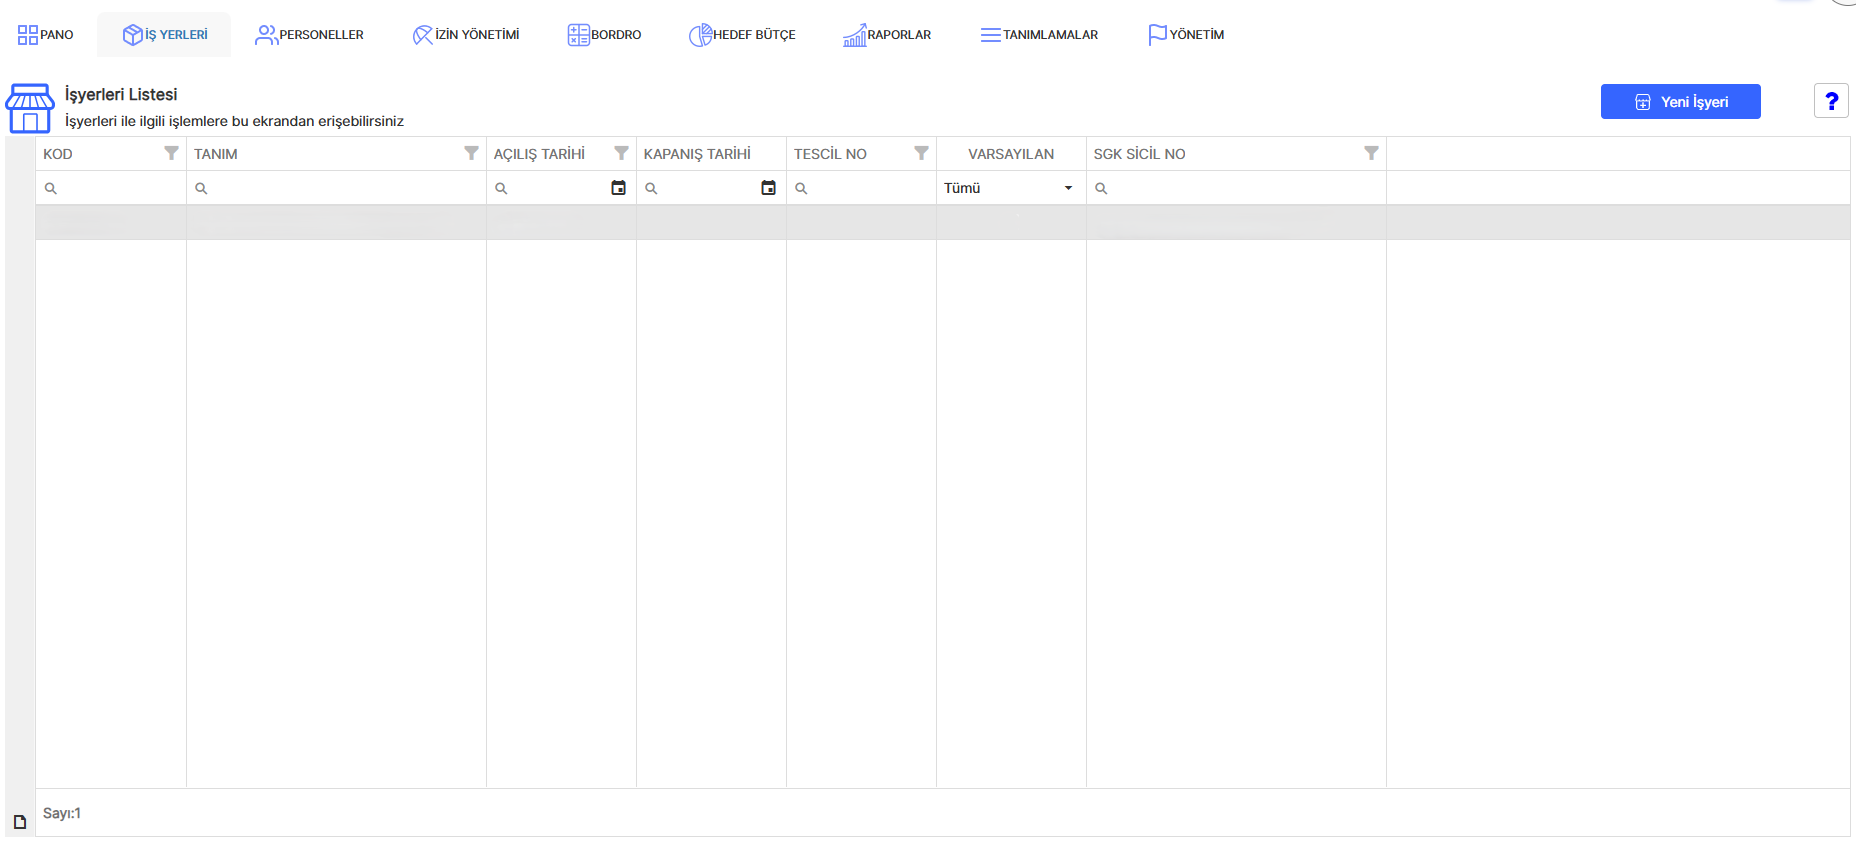The height and width of the screenshot is (852, 1856).
Task: Open the TANIMLAMALAR menu
Action: (1040, 35)
